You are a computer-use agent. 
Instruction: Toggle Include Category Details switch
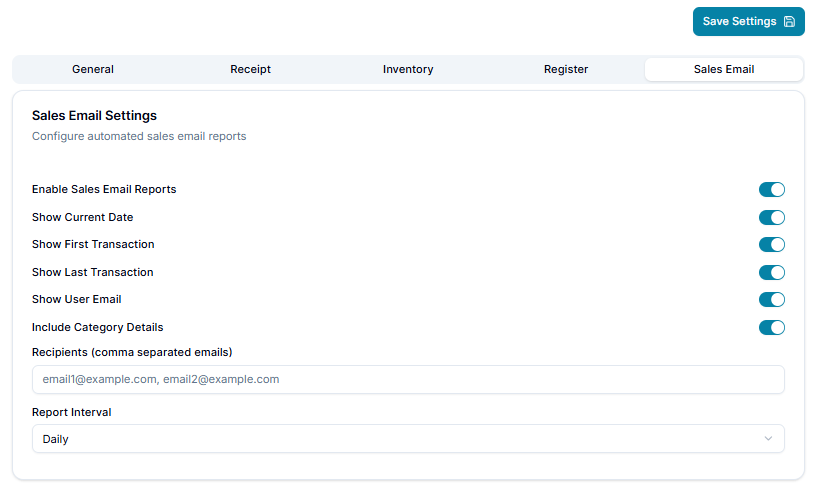pos(772,327)
